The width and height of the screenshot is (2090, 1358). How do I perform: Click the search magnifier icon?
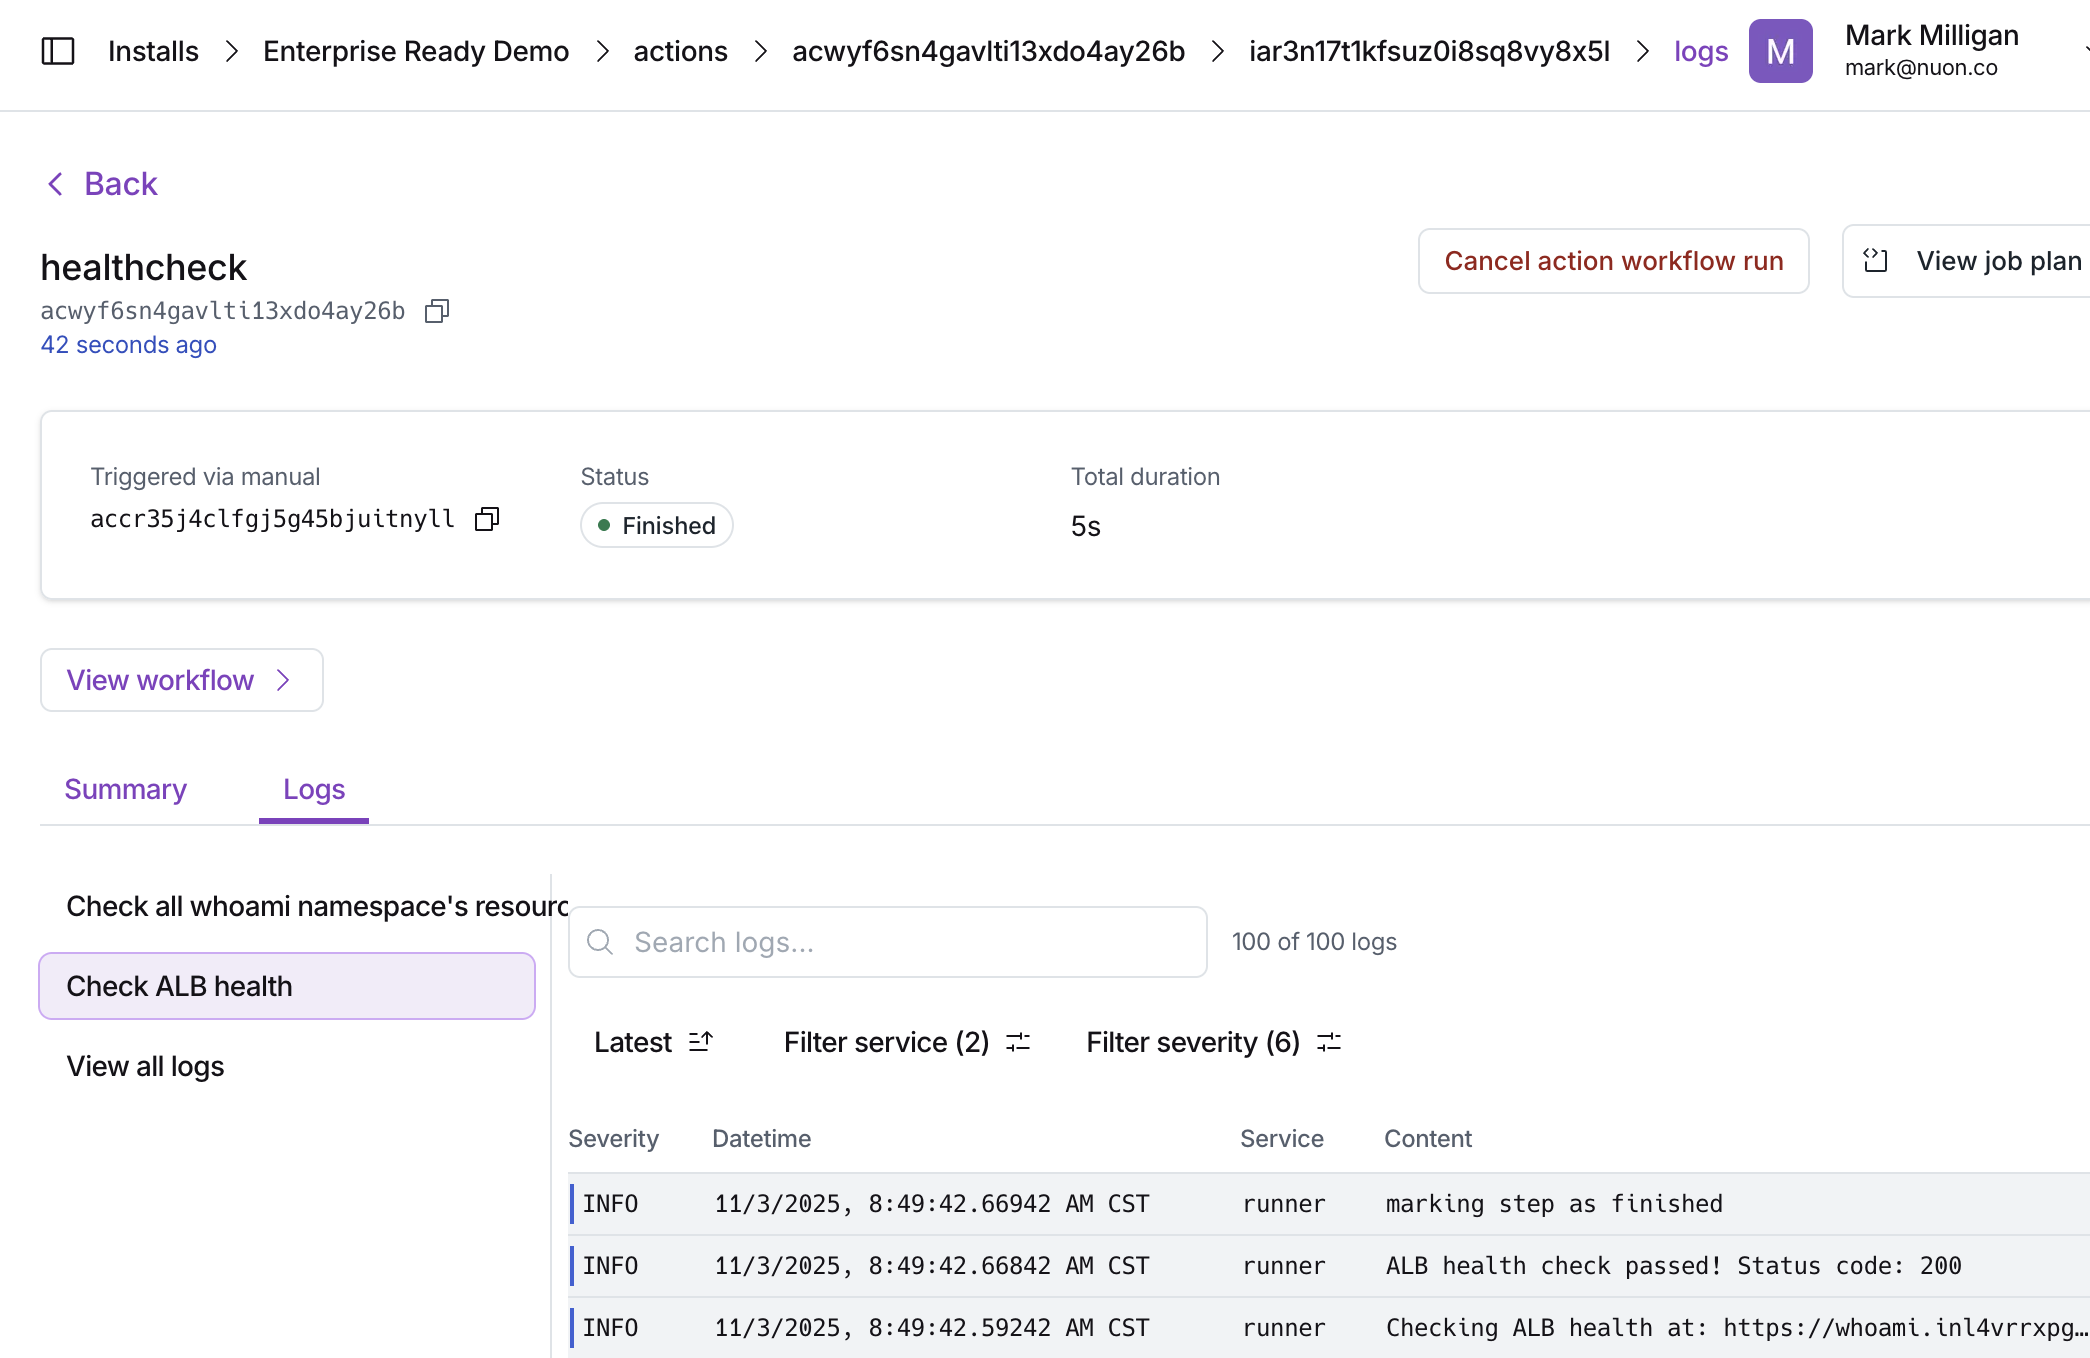[x=600, y=942]
